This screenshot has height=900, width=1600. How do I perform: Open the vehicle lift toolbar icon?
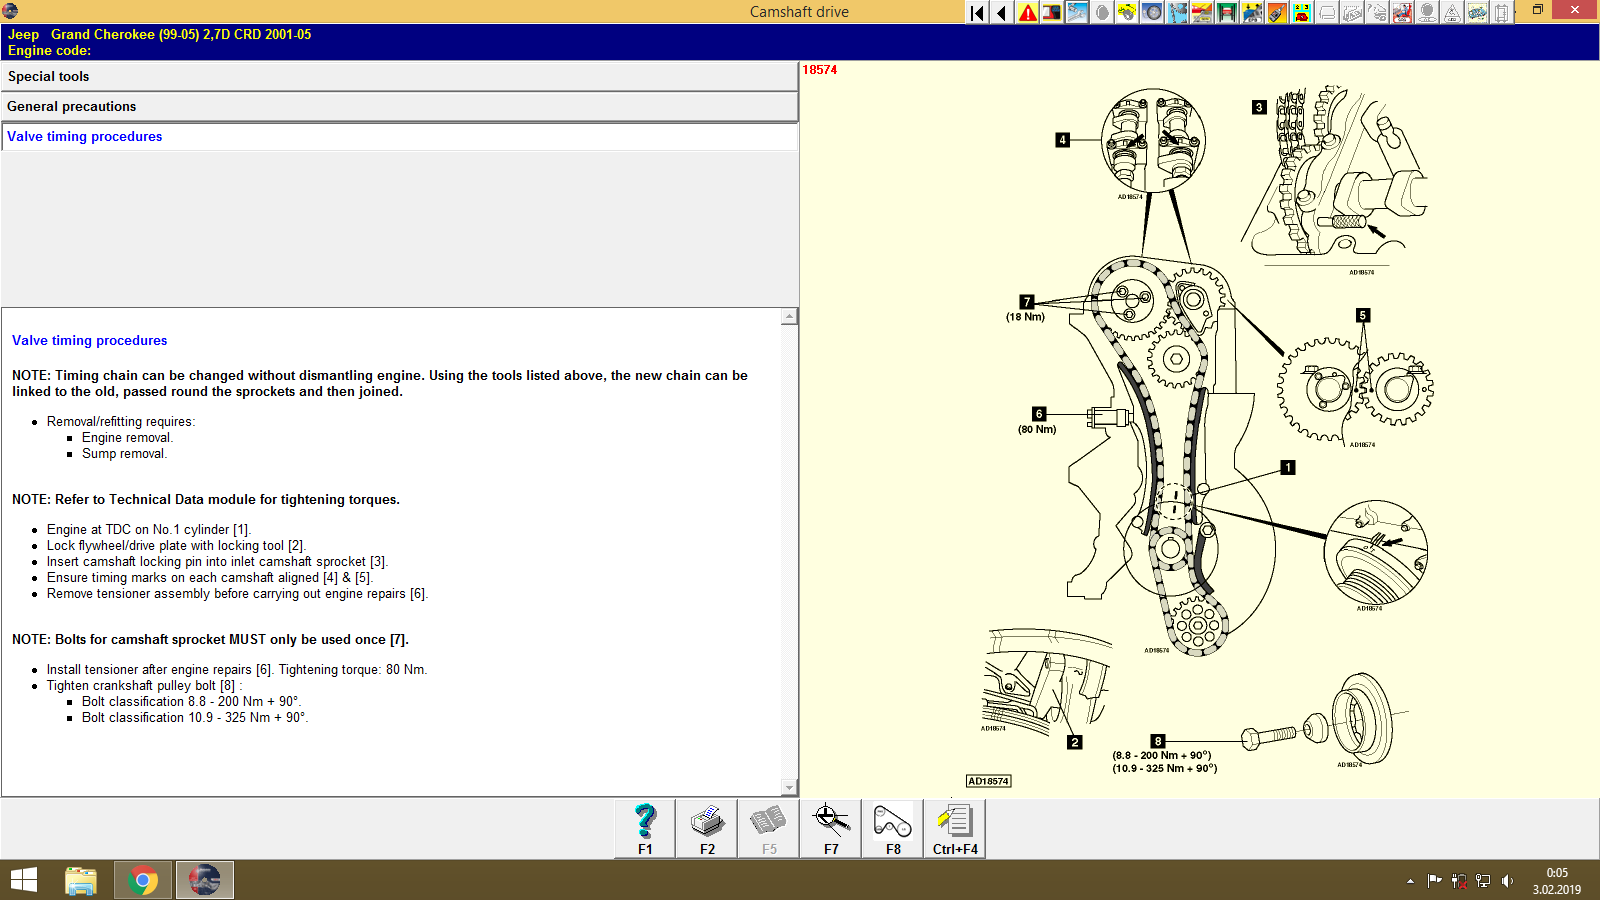click(1227, 12)
